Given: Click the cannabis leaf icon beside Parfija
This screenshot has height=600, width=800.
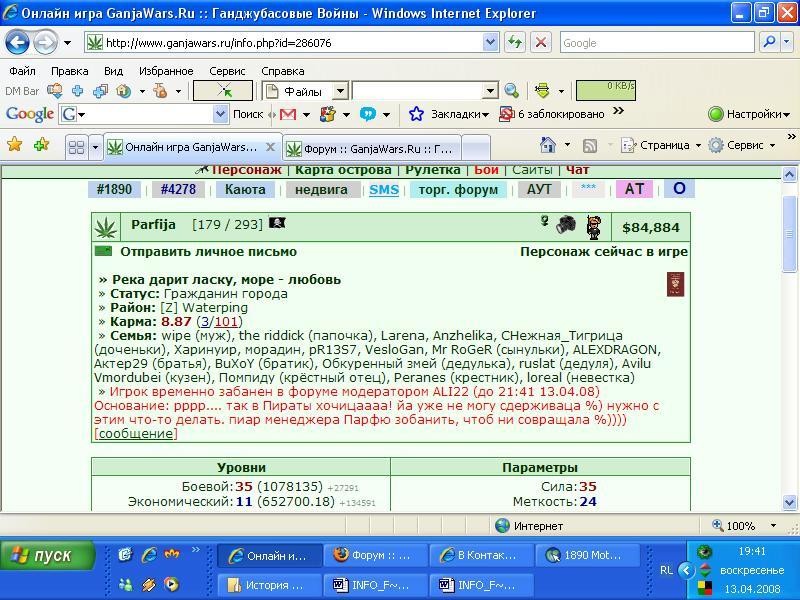Looking at the screenshot, I should tap(106, 228).
